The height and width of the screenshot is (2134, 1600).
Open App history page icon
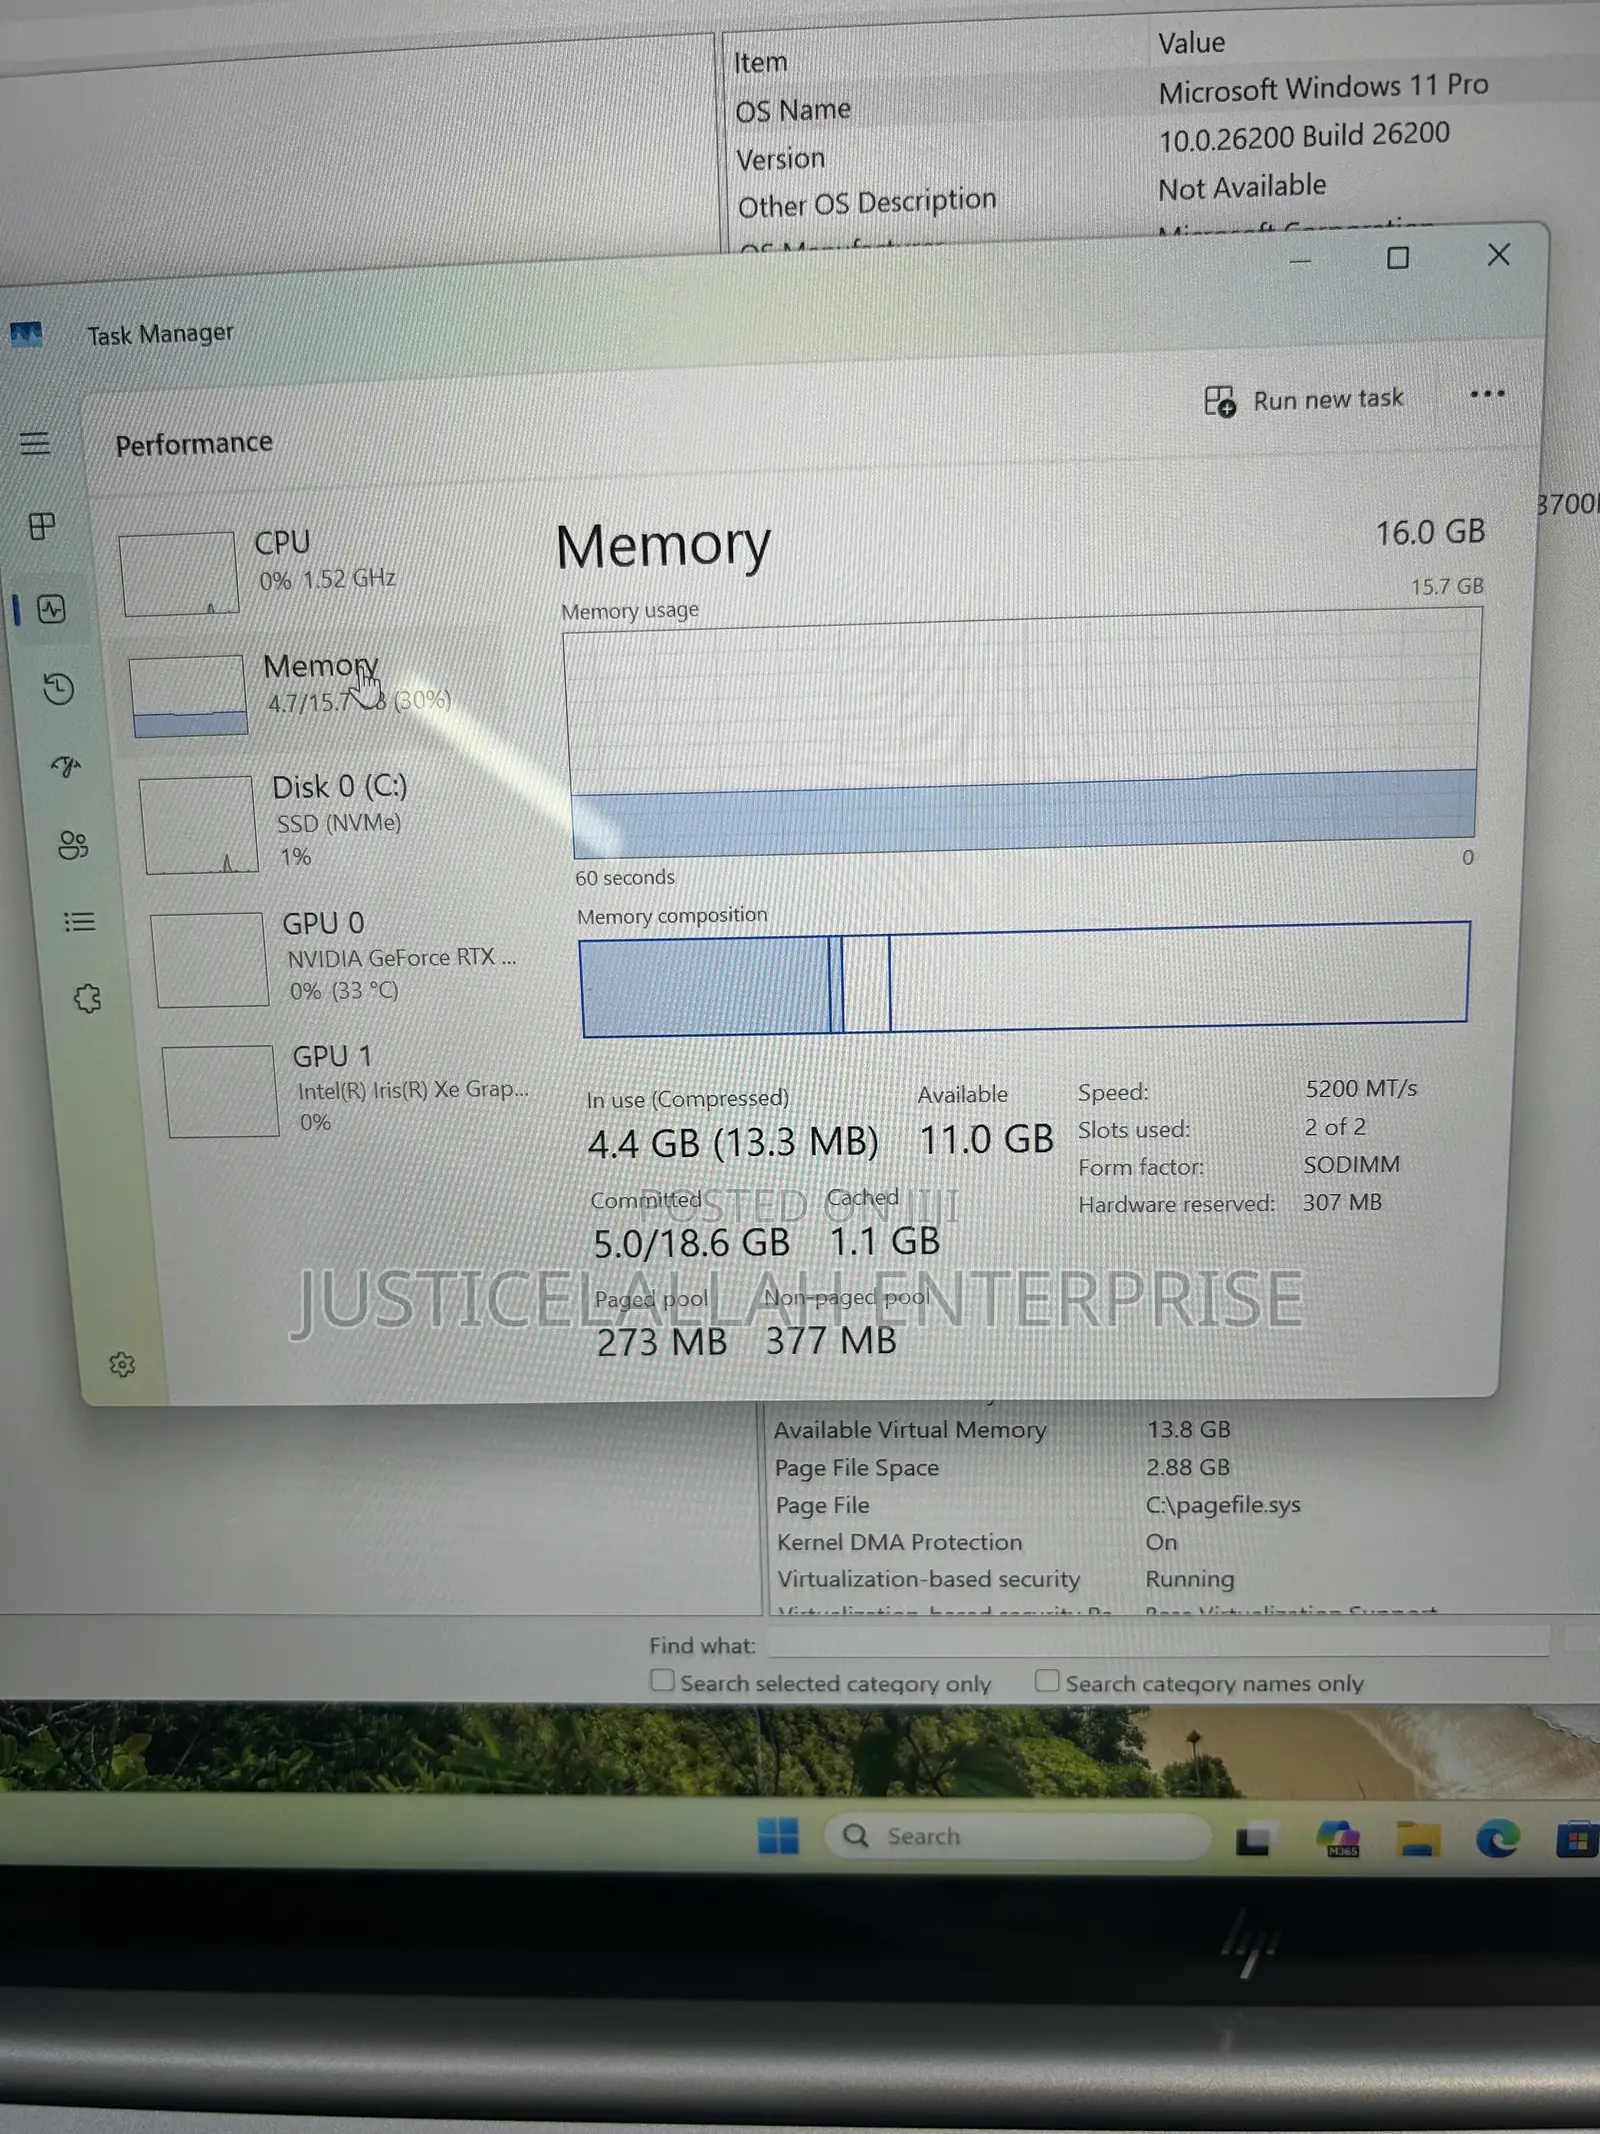[58, 689]
